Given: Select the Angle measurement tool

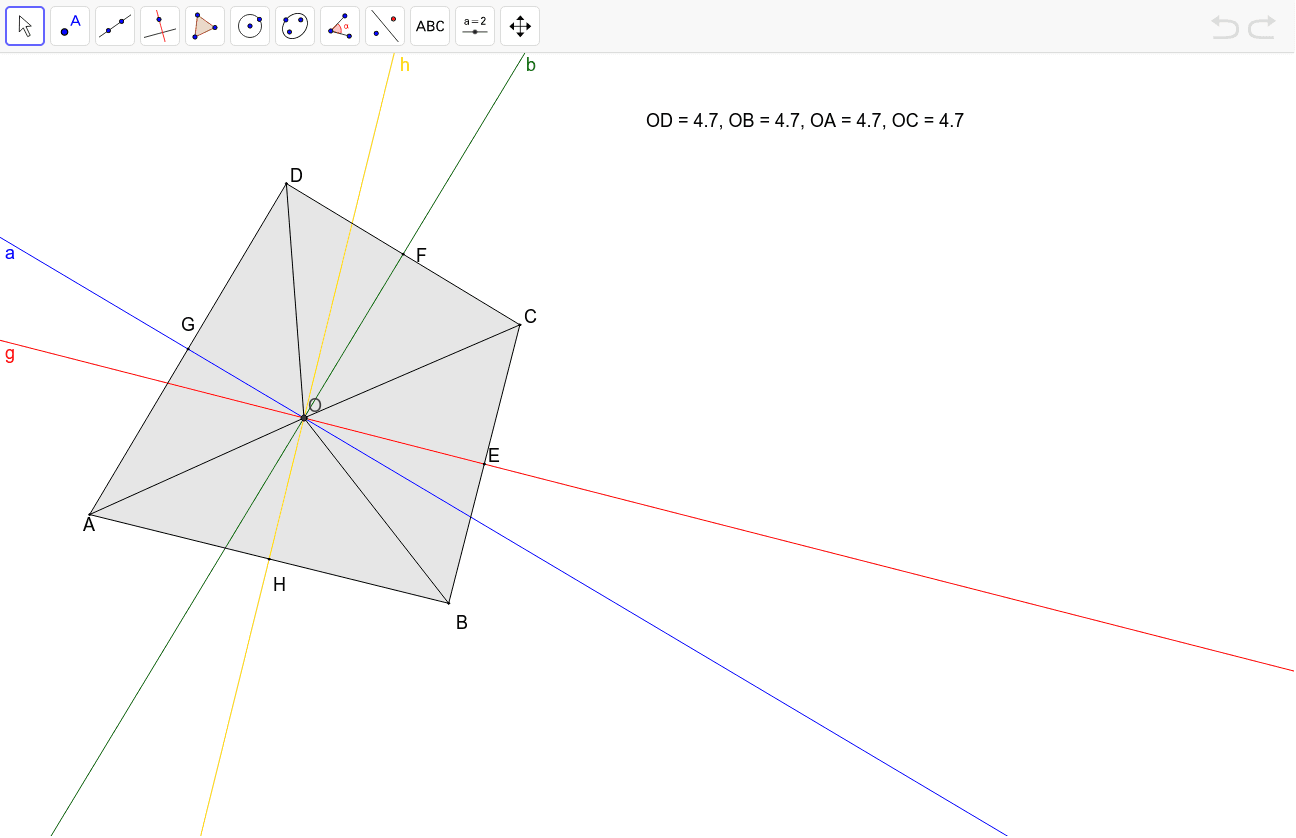Looking at the screenshot, I should (x=340, y=26).
